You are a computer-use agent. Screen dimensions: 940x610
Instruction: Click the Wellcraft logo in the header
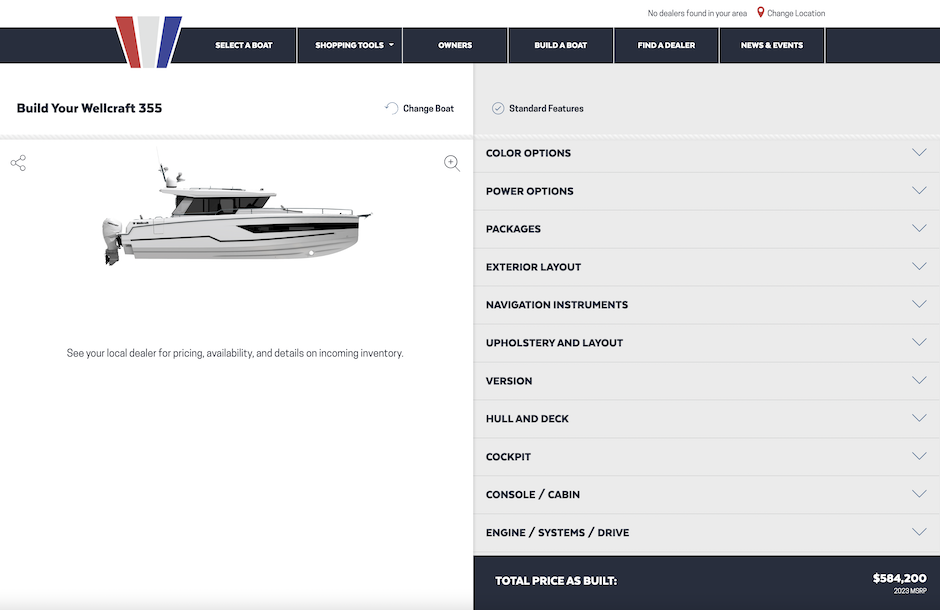tap(149, 41)
